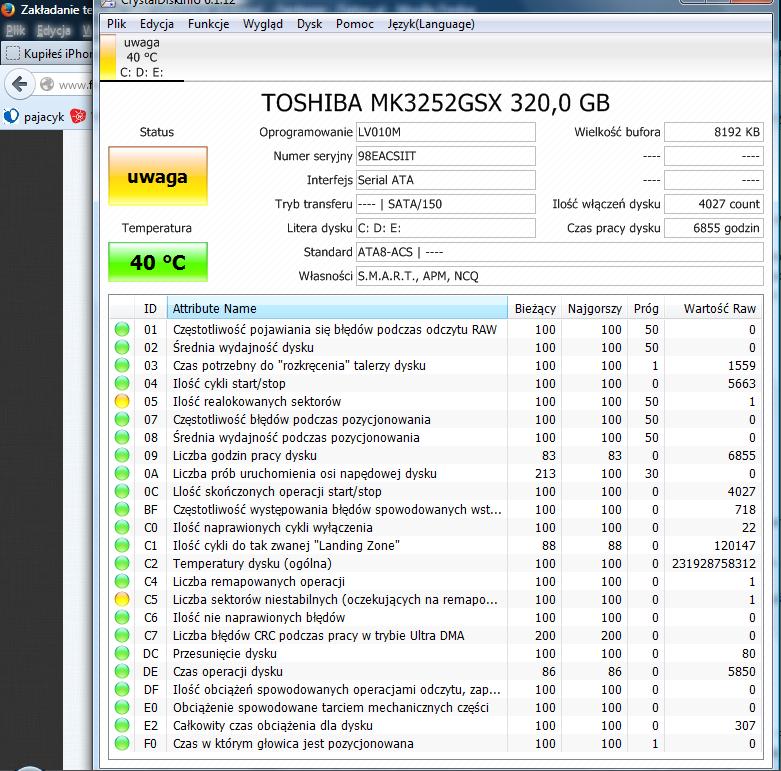Click raw value 120147 of row C1

click(x=735, y=545)
